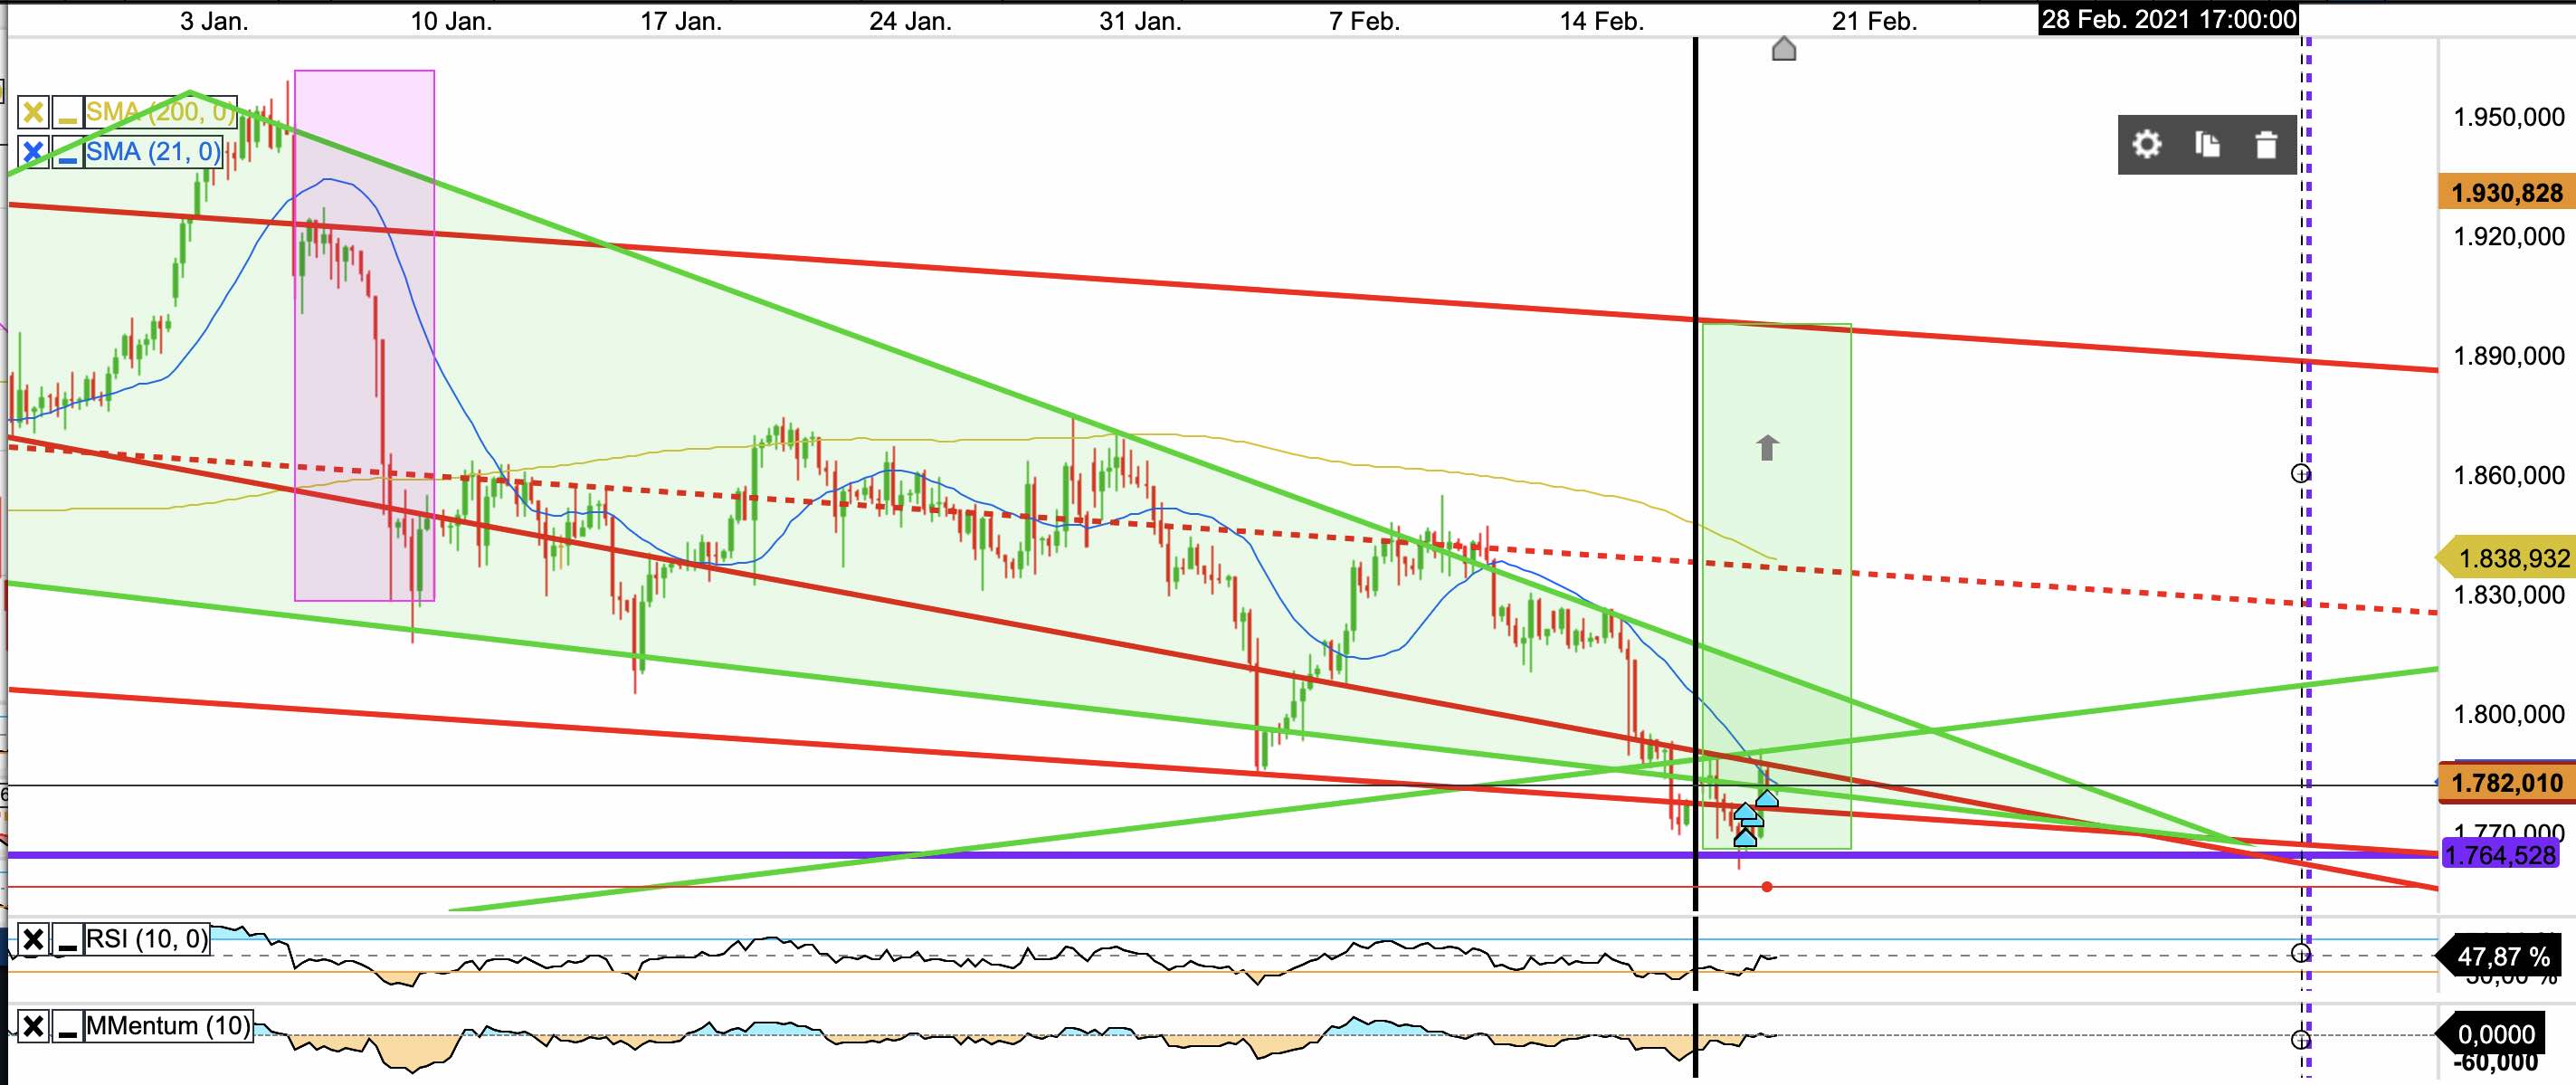Open the settings gear for the selected drawing
Viewport: 2576px width, 1085px height.
[x=2148, y=144]
